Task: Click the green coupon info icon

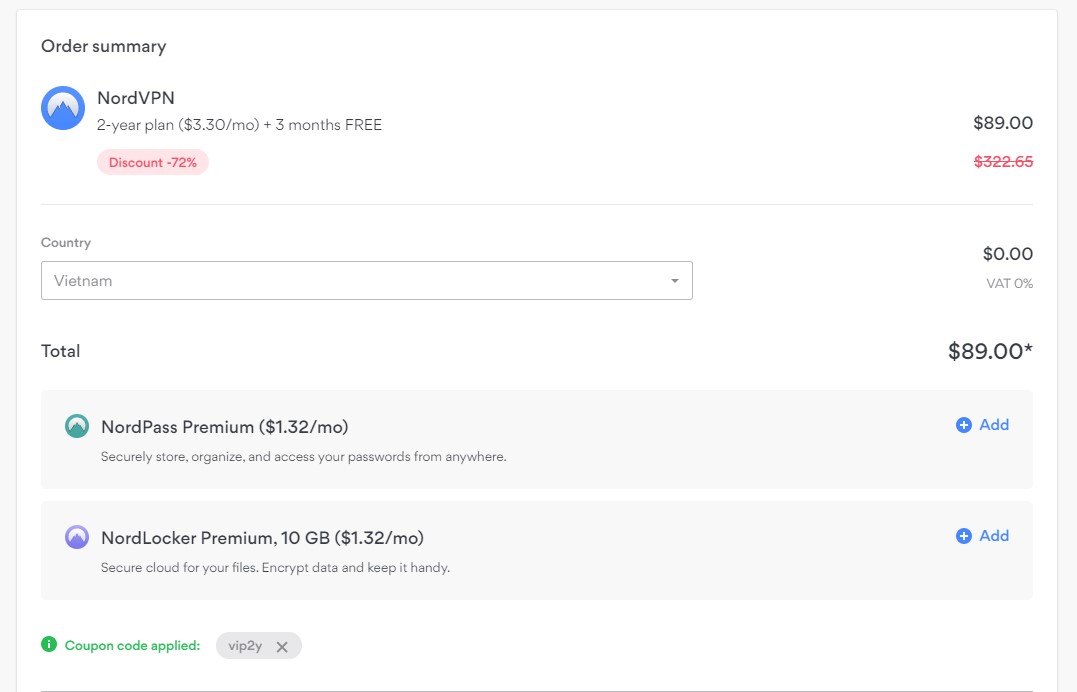Action: click(x=49, y=645)
